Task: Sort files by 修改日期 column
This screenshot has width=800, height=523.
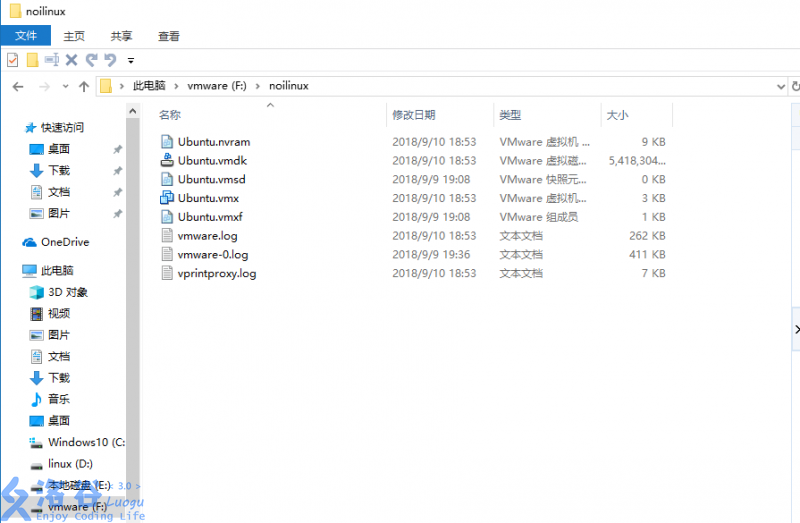Action: tap(414, 115)
